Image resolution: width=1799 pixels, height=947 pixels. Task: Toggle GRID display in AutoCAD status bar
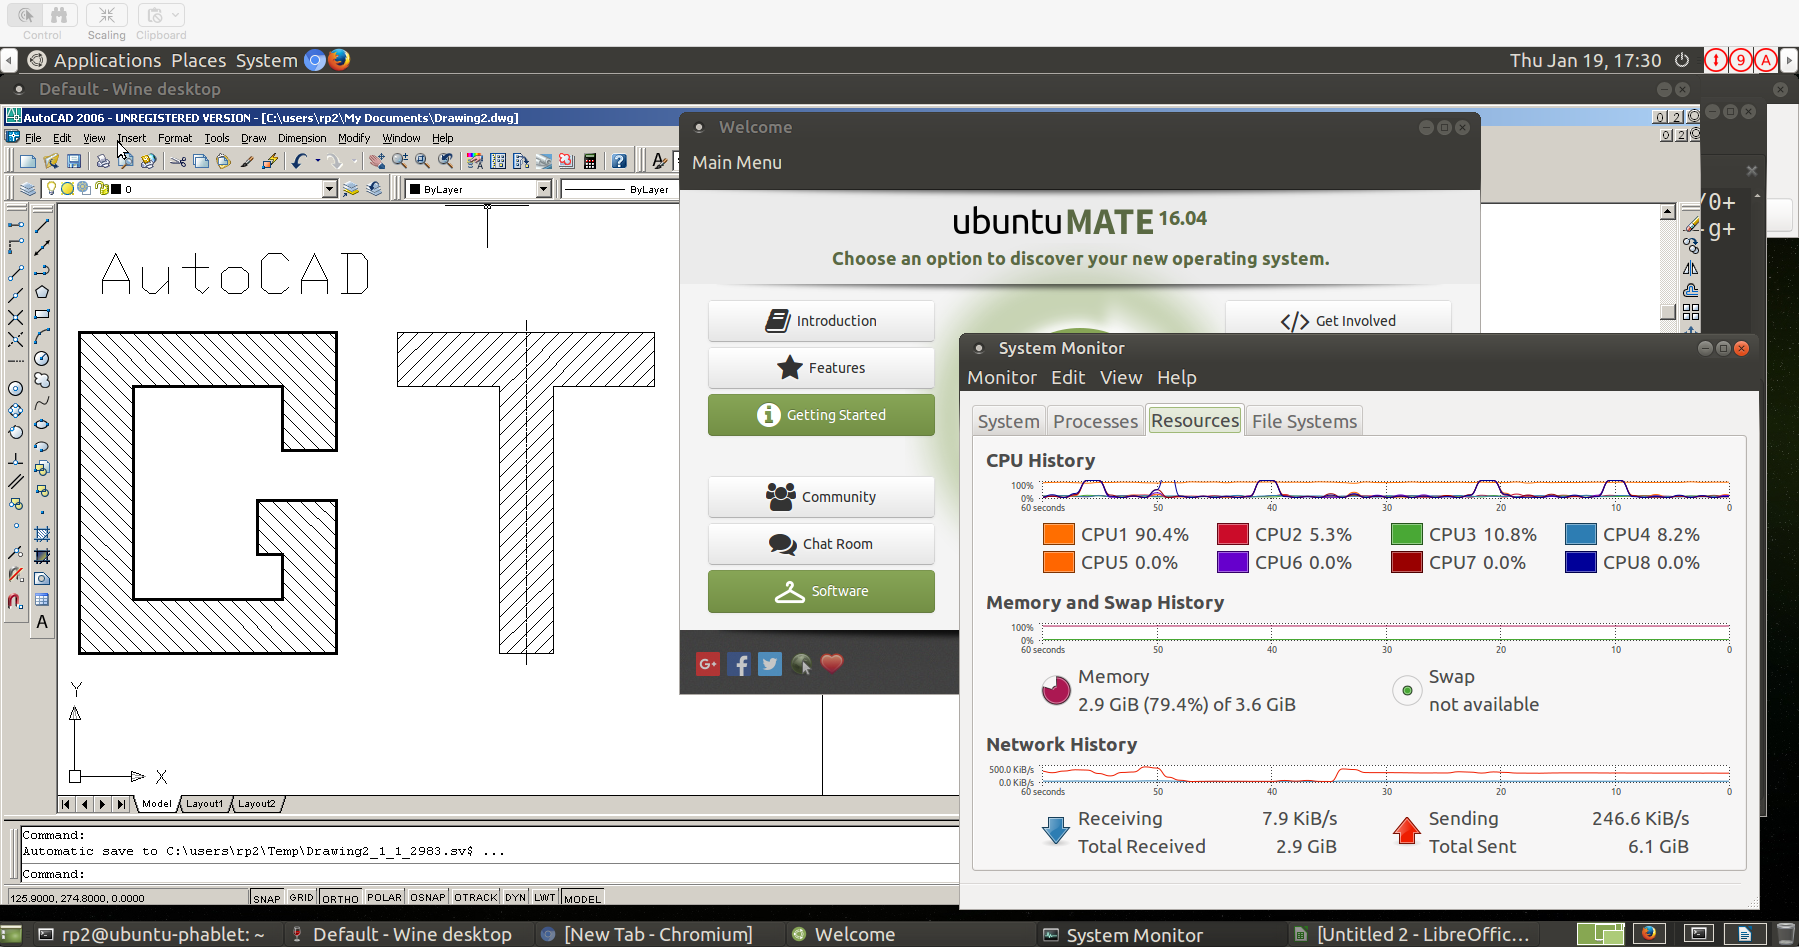click(x=302, y=898)
